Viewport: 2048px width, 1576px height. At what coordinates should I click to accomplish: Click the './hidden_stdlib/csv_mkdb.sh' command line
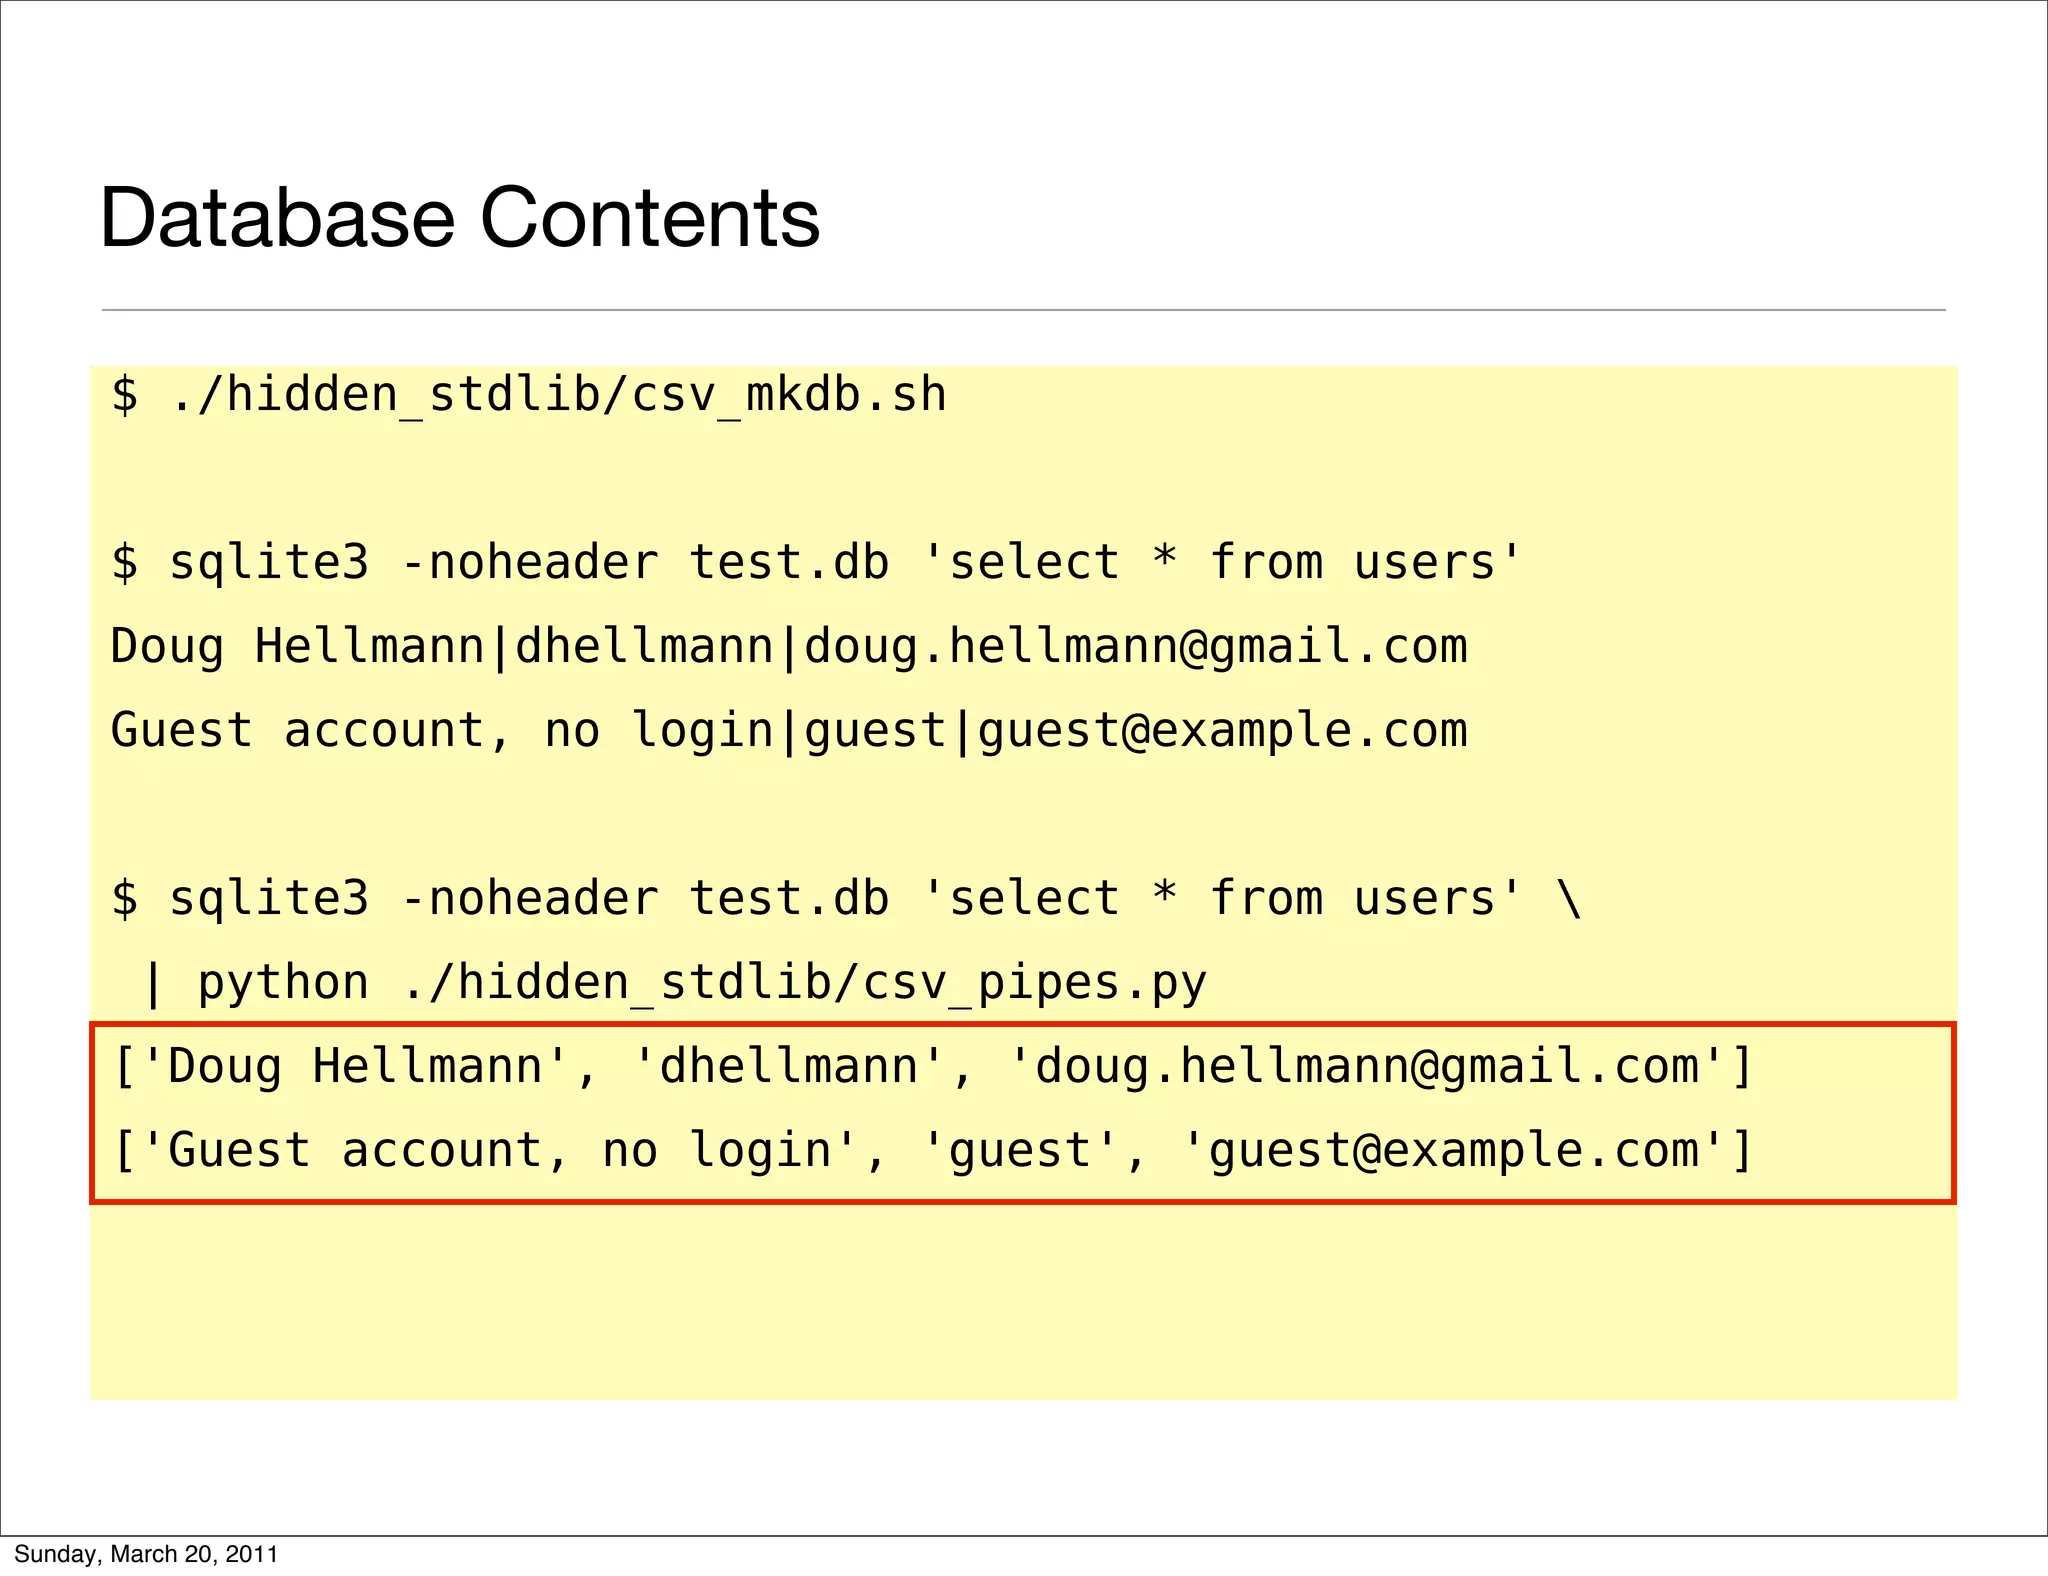point(528,395)
